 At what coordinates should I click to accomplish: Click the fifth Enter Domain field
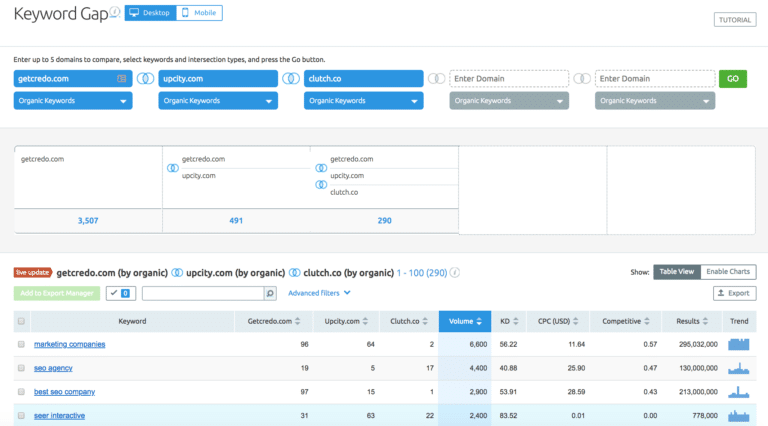655,78
